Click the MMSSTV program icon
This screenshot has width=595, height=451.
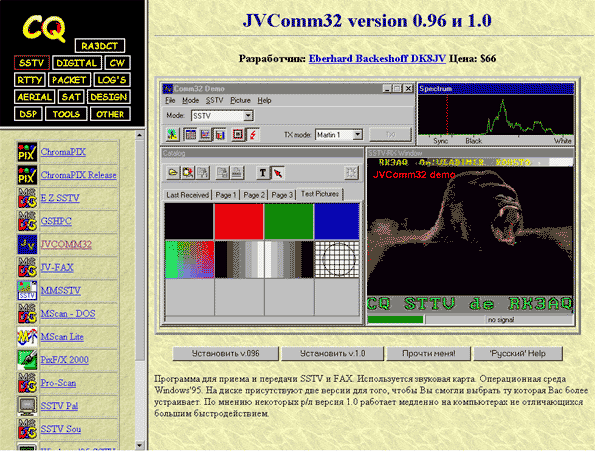pos(27,291)
